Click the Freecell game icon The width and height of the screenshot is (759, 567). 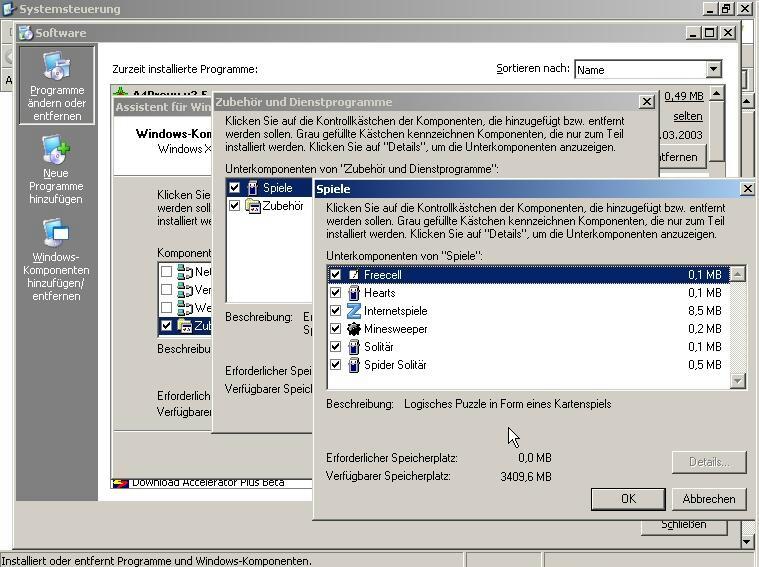click(x=354, y=275)
